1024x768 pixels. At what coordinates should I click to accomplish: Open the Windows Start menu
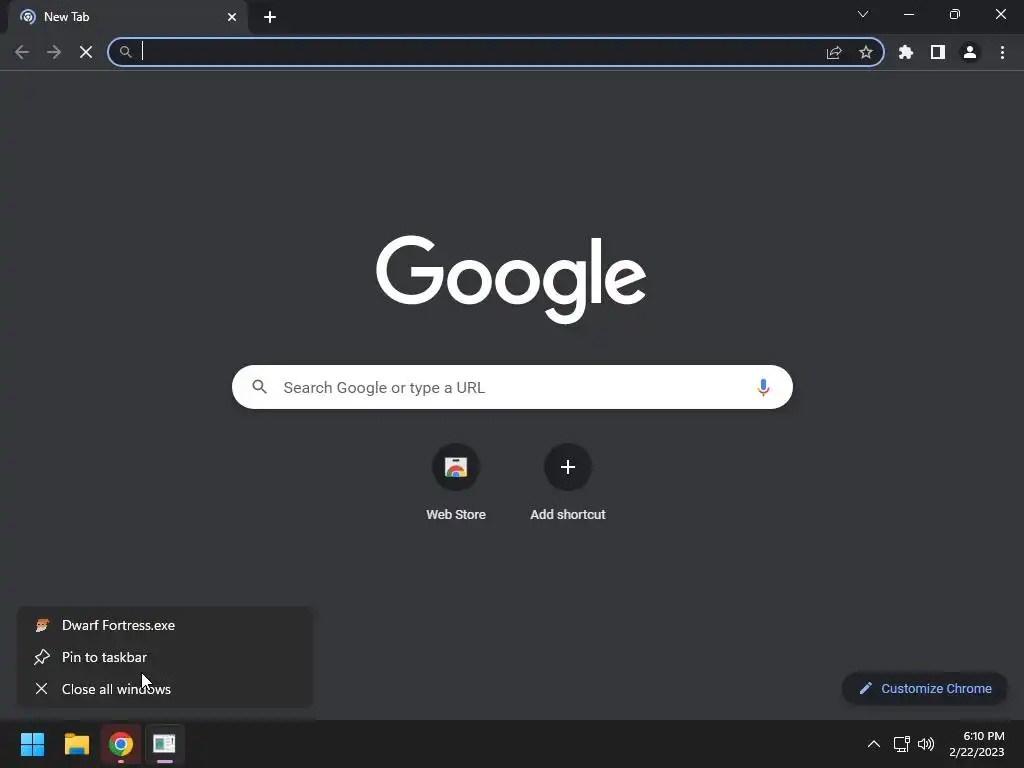[x=32, y=744]
